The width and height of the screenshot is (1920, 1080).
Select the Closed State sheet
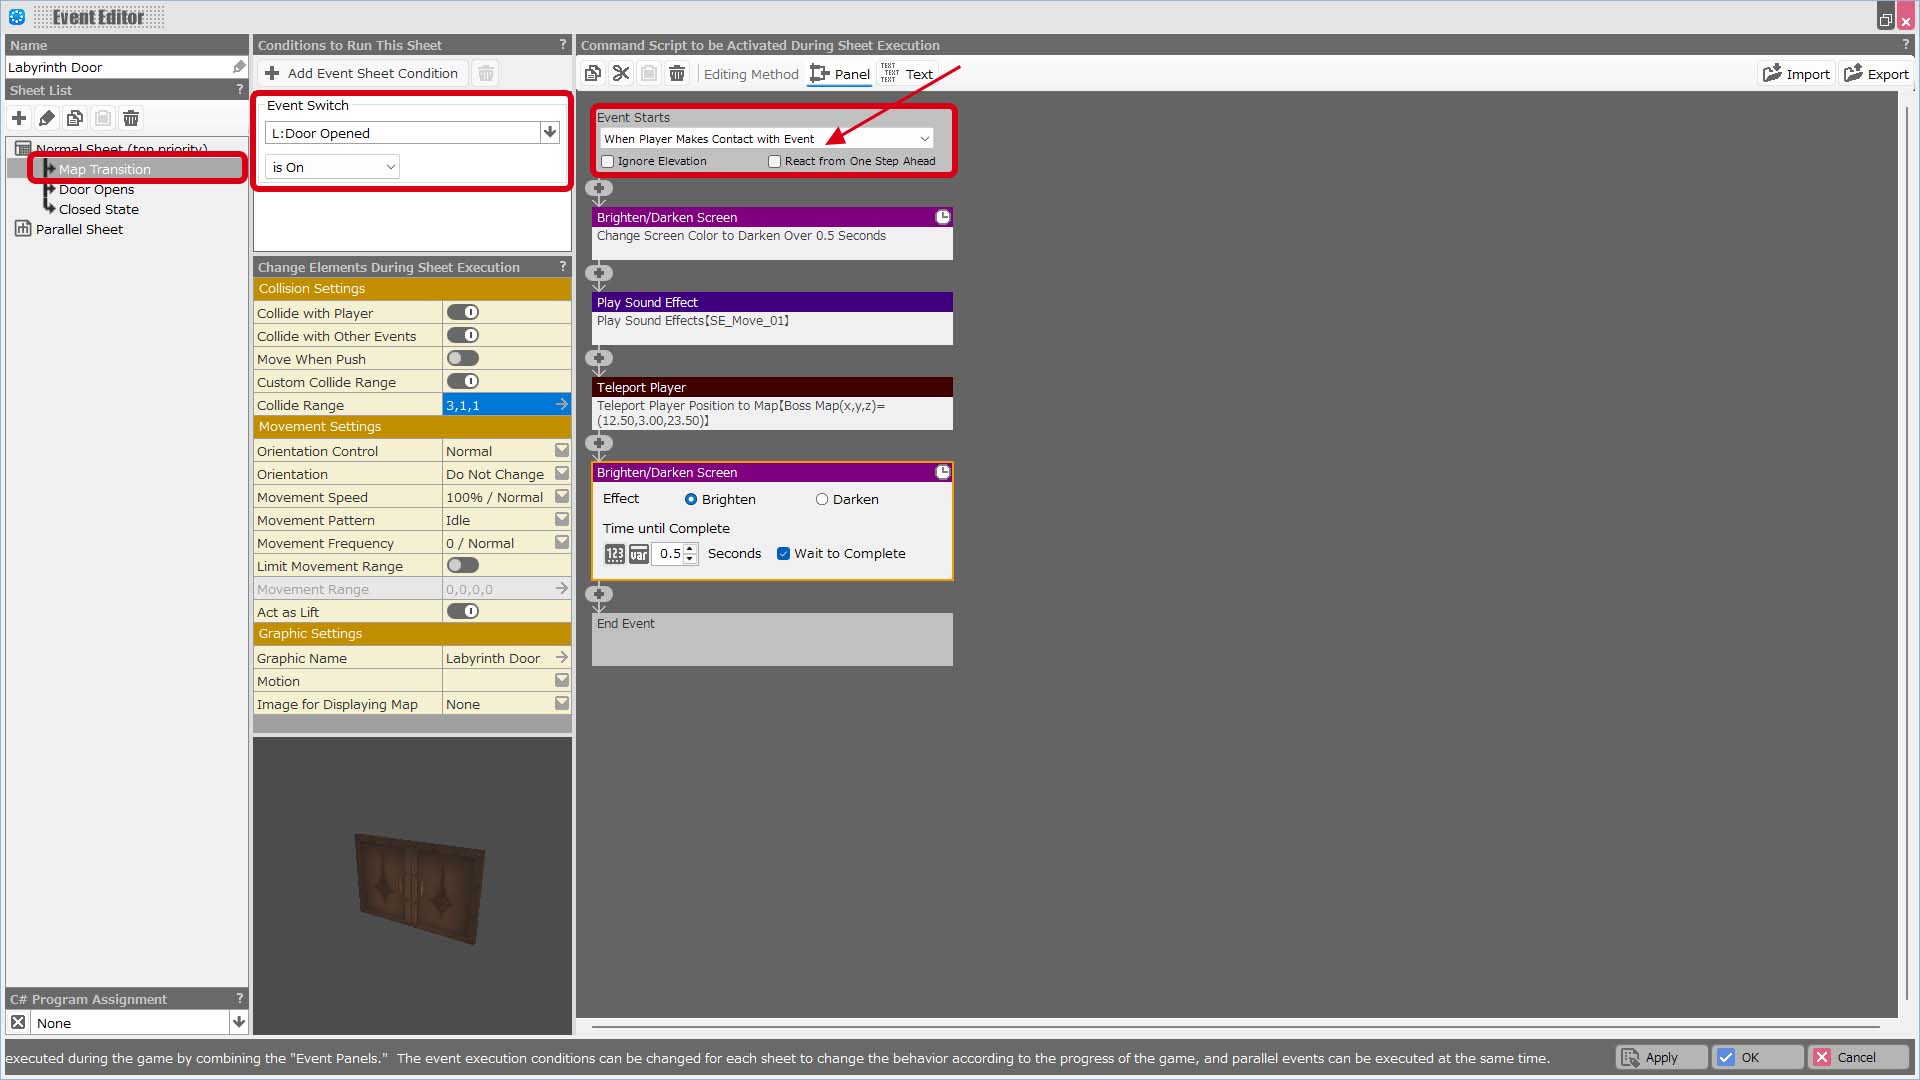(x=98, y=209)
